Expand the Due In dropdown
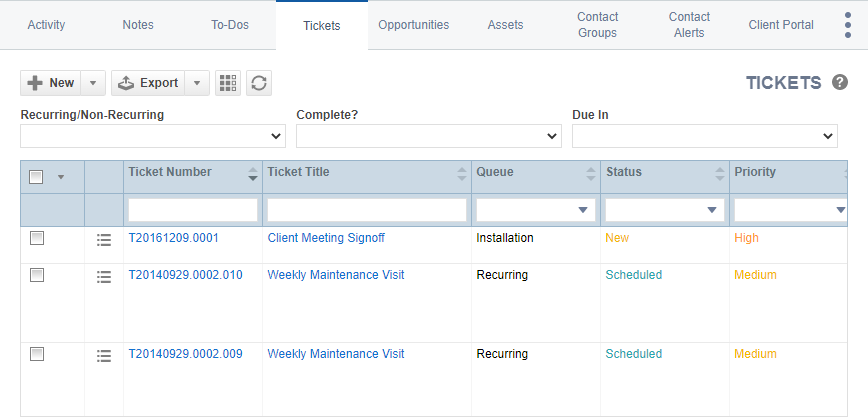Image resolution: width=868 pixels, height=417 pixels. point(704,136)
